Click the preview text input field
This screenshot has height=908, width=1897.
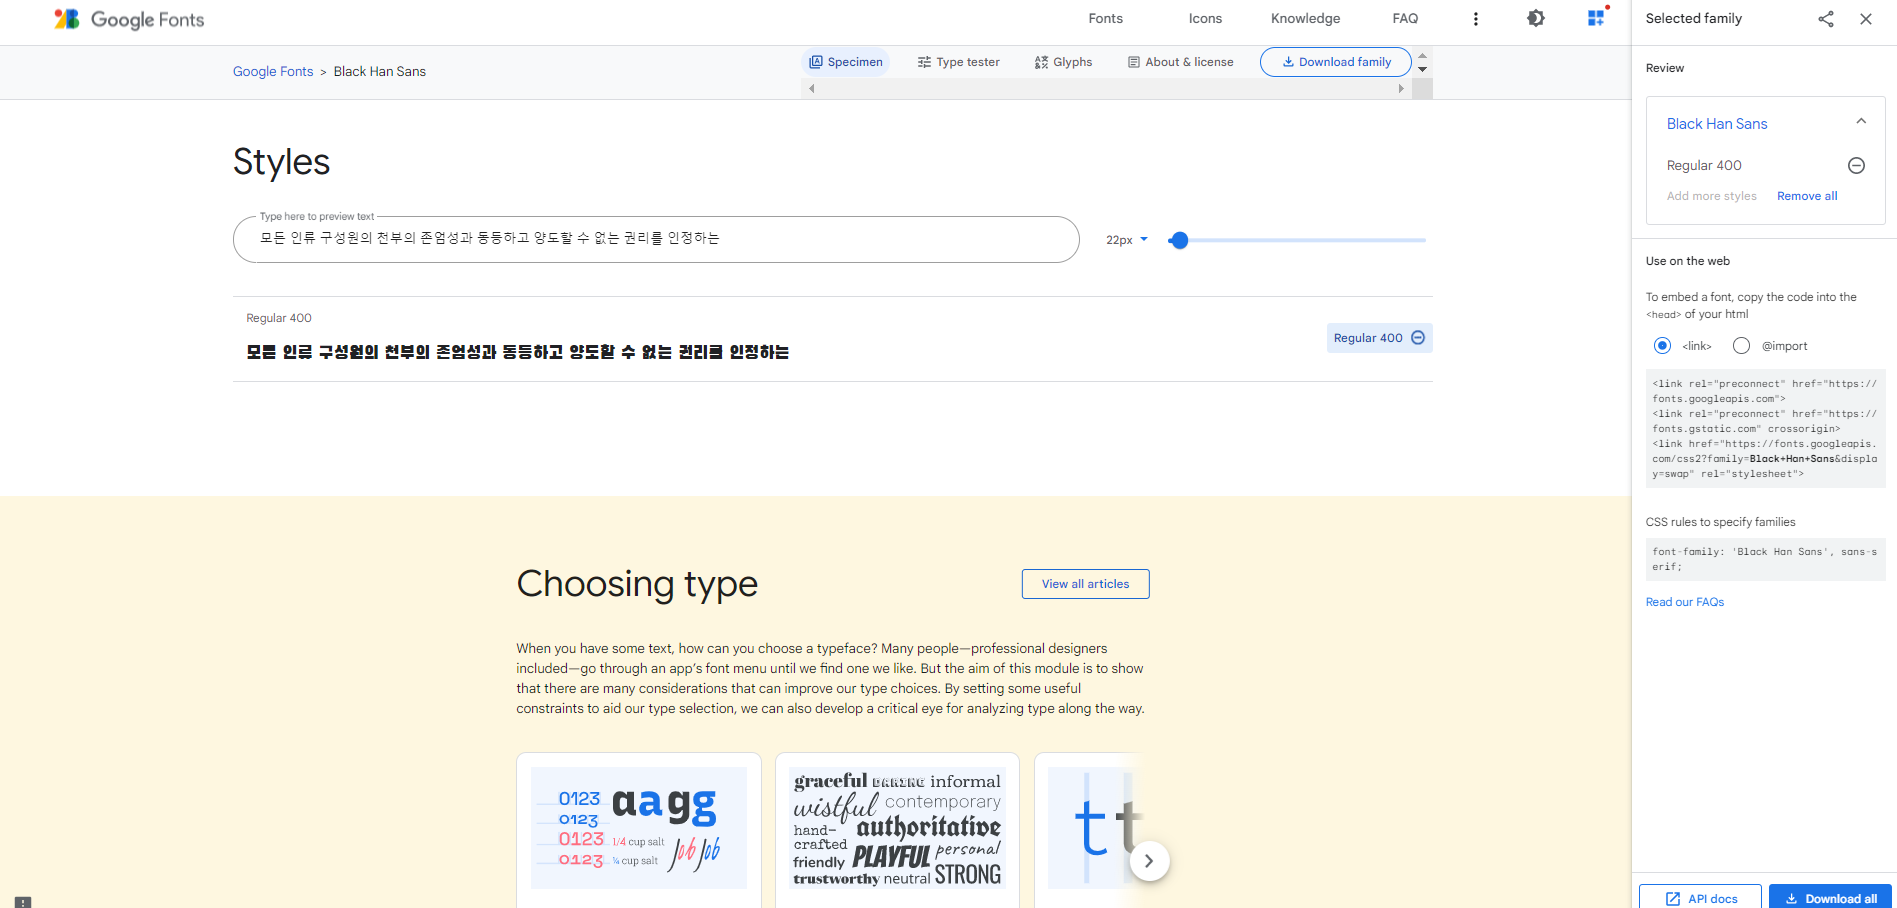[x=656, y=239]
